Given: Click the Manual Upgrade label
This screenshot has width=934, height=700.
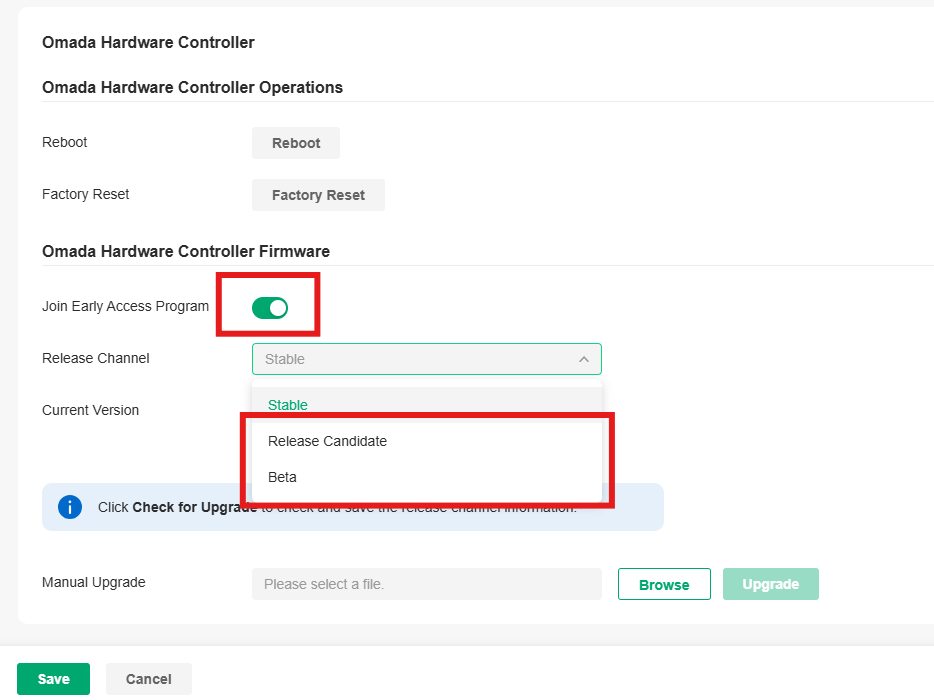Looking at the screenshot, I should click(x=94, y=582).
